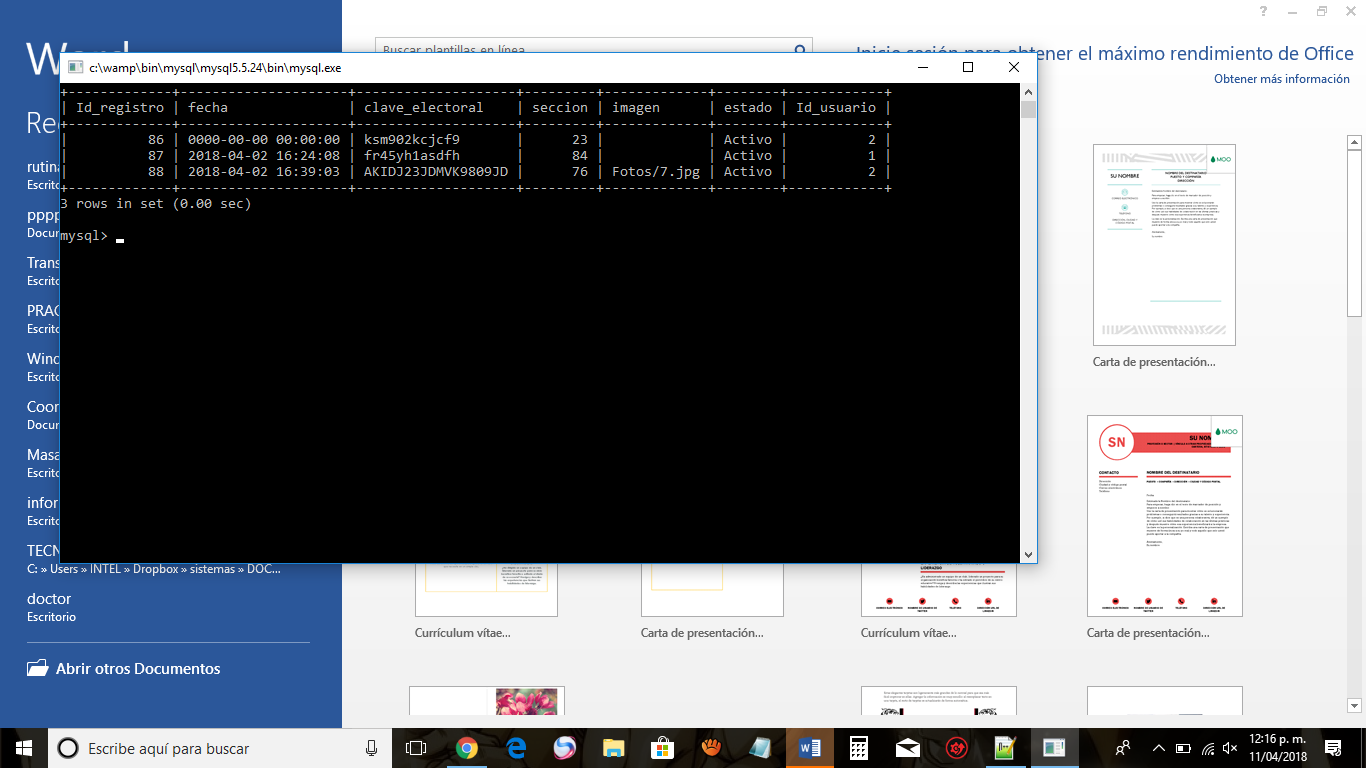This screenshot has height=768, width=1366.
Task: Click the folder icon beside Abrir otros Documentos
Action: tap(37, 668)
